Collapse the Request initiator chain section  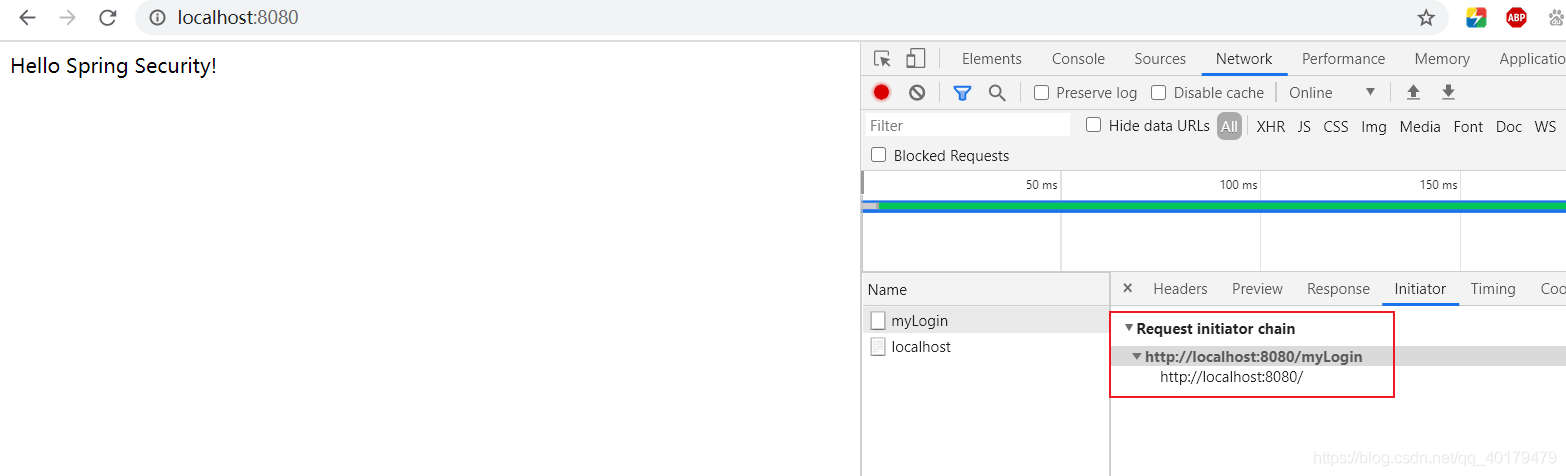click(1129, 328)
